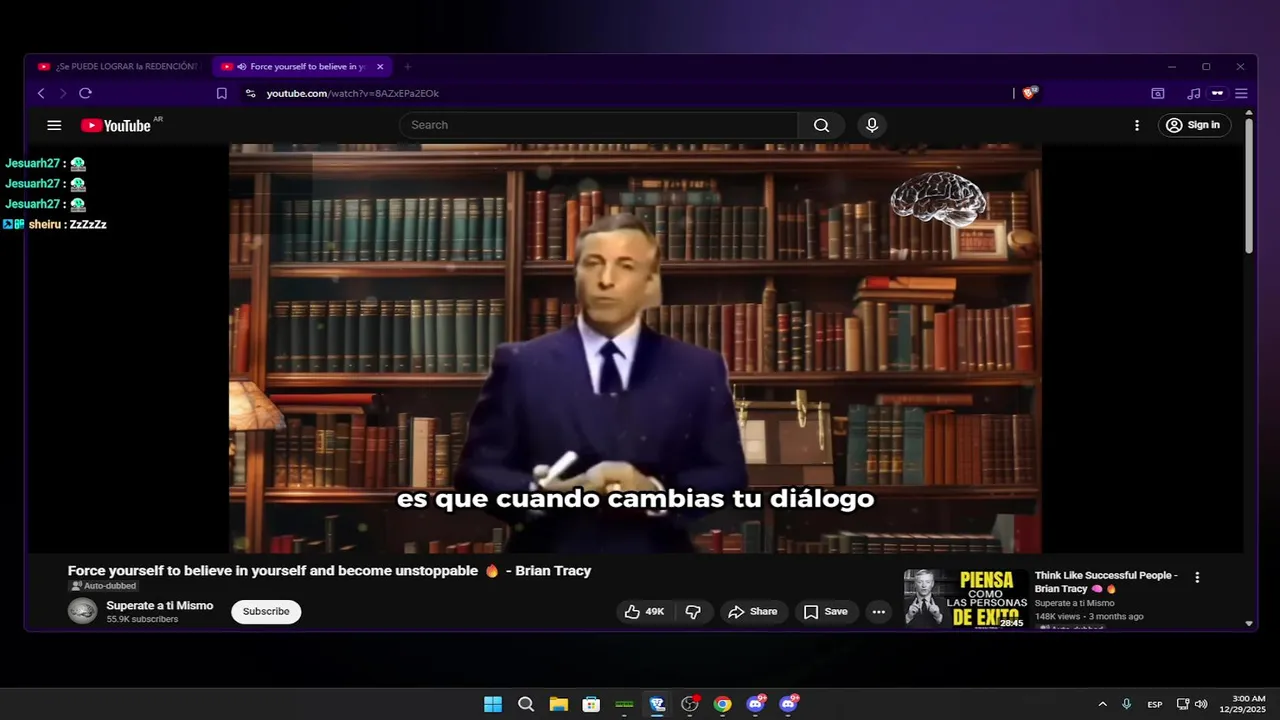Open network quick settings icon
The image size is (1280, 720).
(1183, 704)
